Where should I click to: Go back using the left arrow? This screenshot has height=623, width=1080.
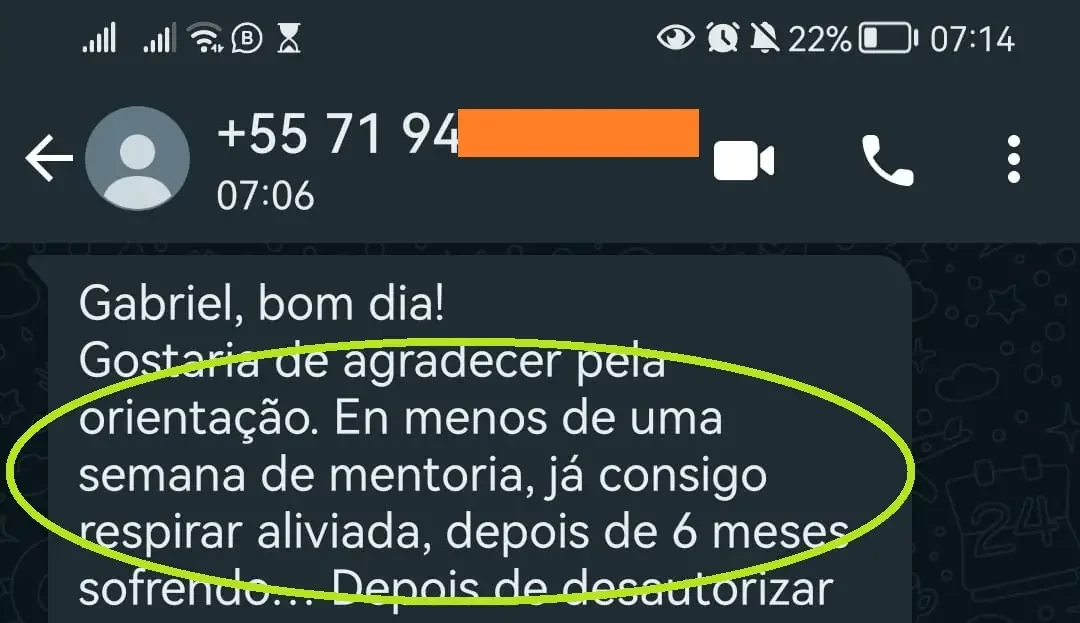tap(49, 158)
